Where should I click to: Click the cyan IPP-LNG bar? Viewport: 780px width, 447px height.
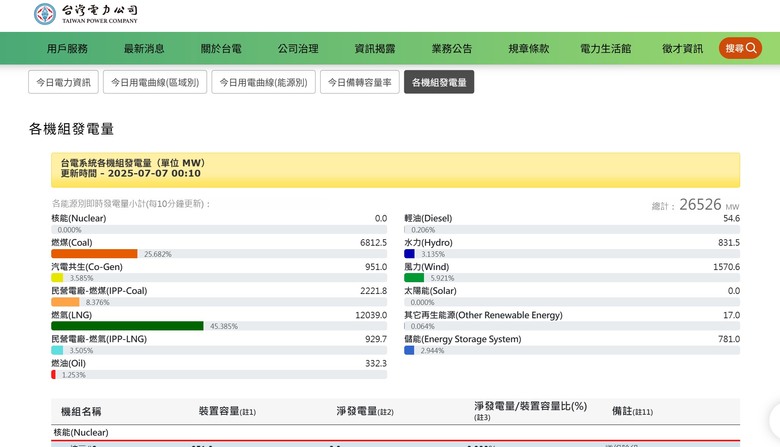(x=57, y=350)
